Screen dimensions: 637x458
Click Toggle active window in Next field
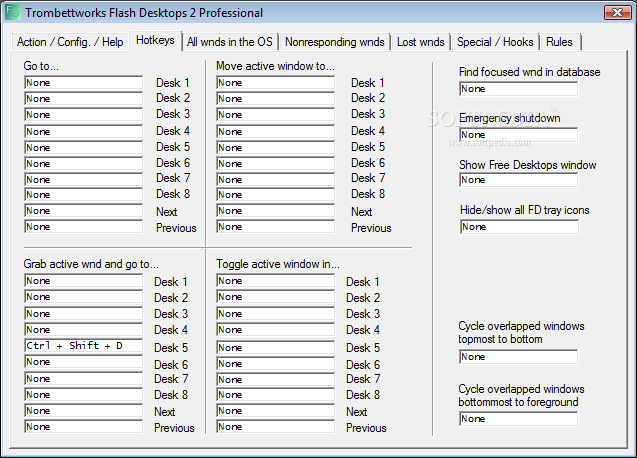(276, 411)
